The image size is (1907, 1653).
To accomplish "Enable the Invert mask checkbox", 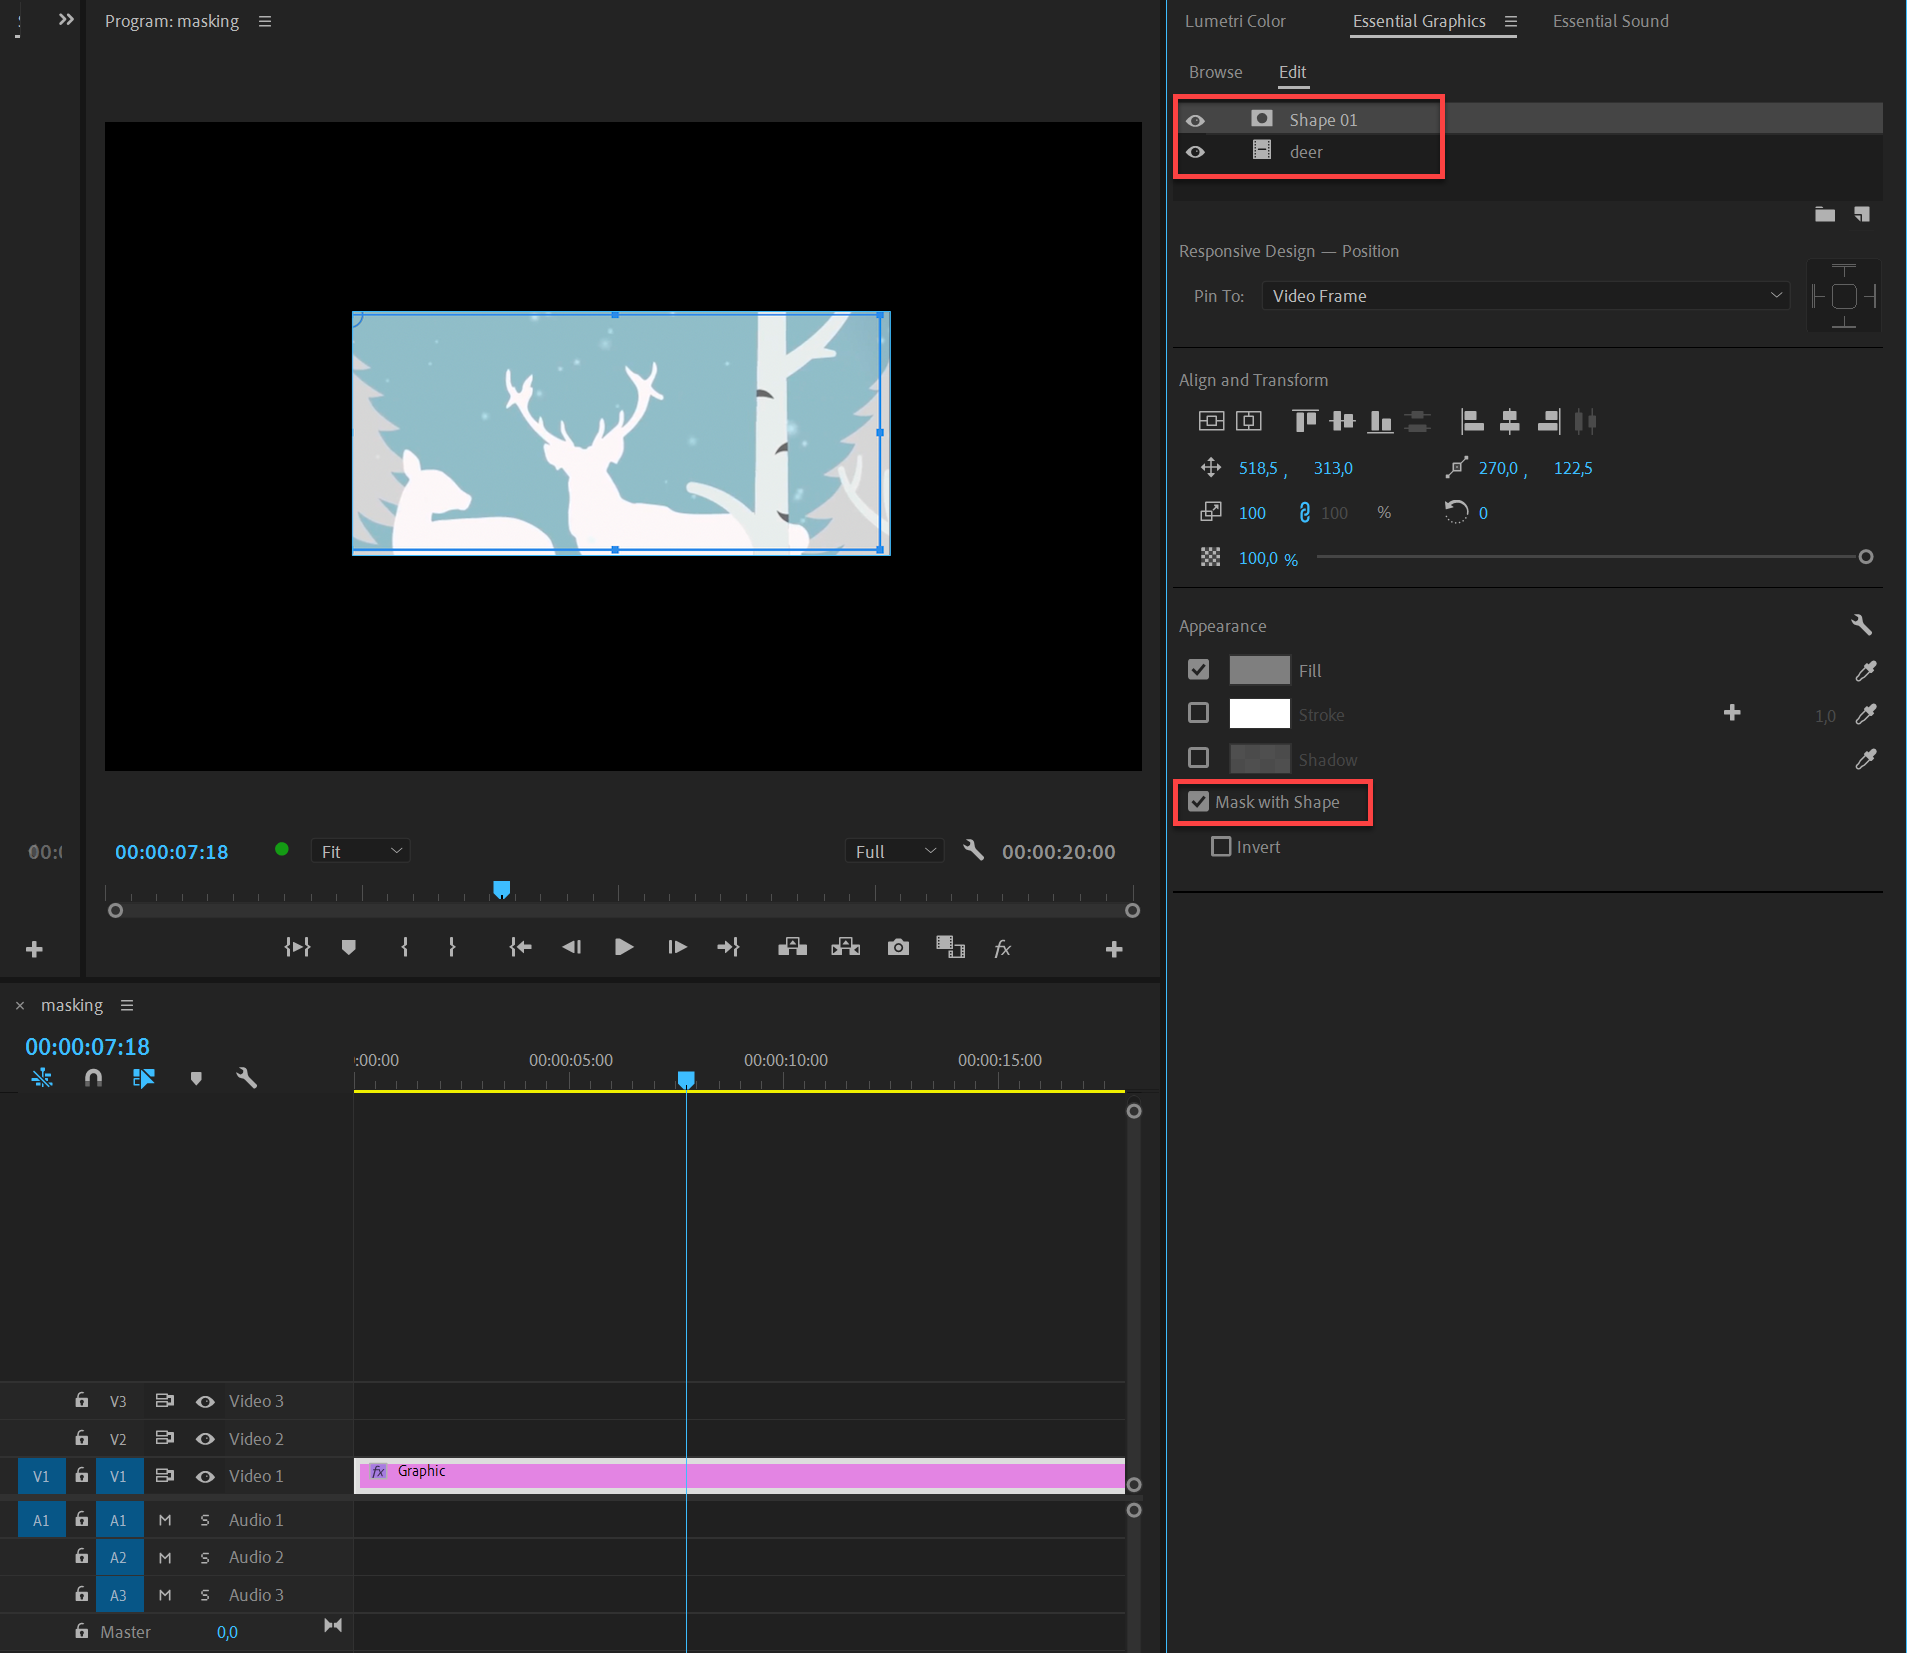I will click(x=1220, y=846).
